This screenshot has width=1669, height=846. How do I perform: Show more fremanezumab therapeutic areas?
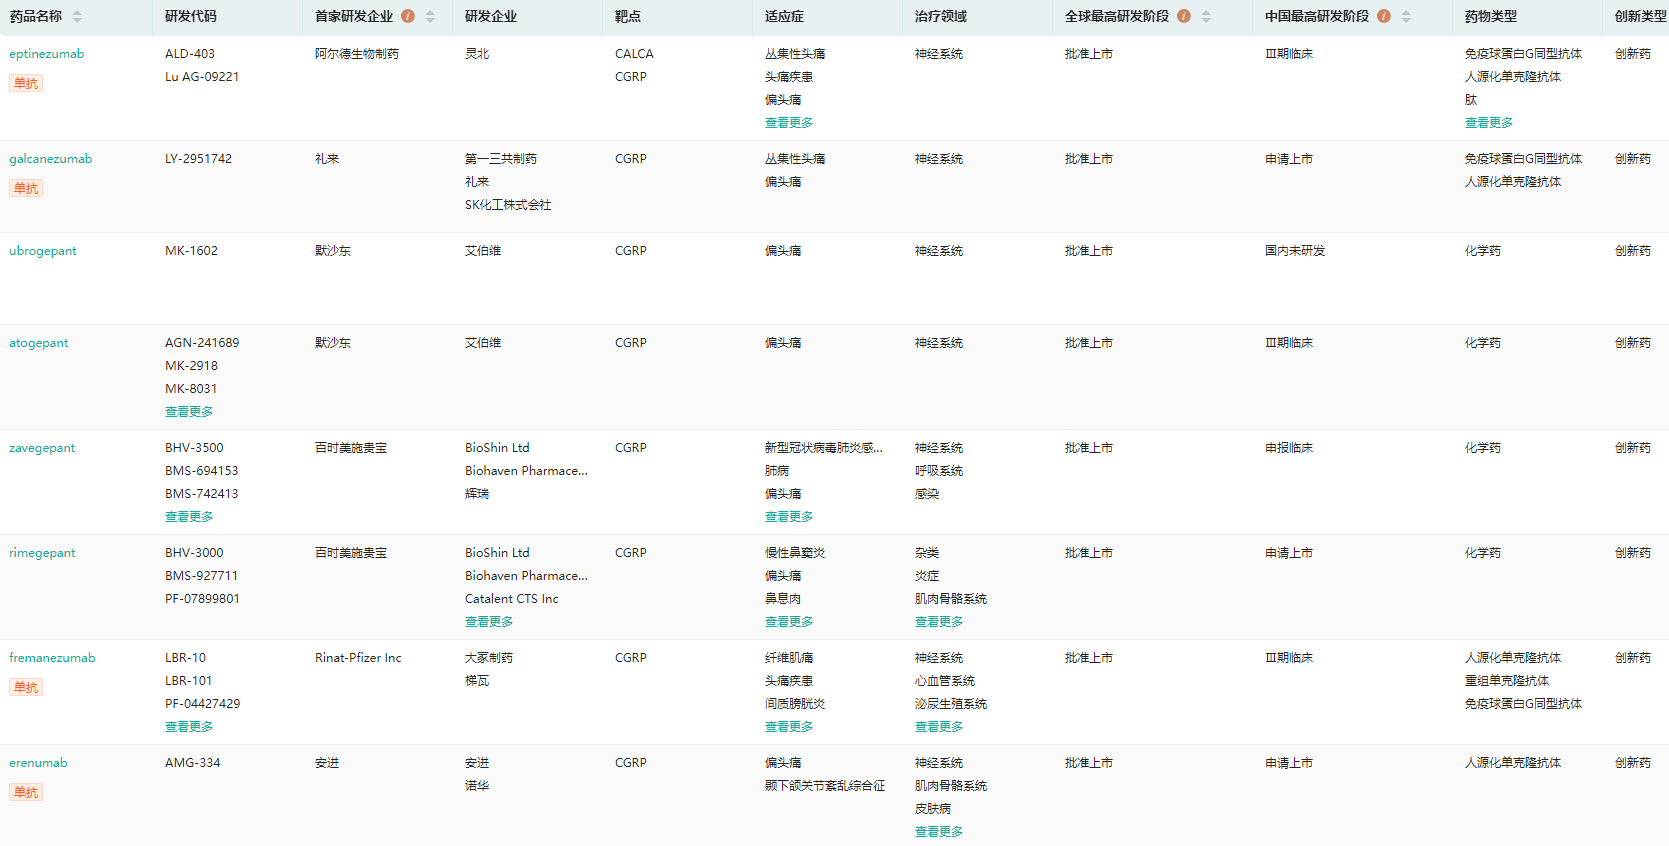939,727
